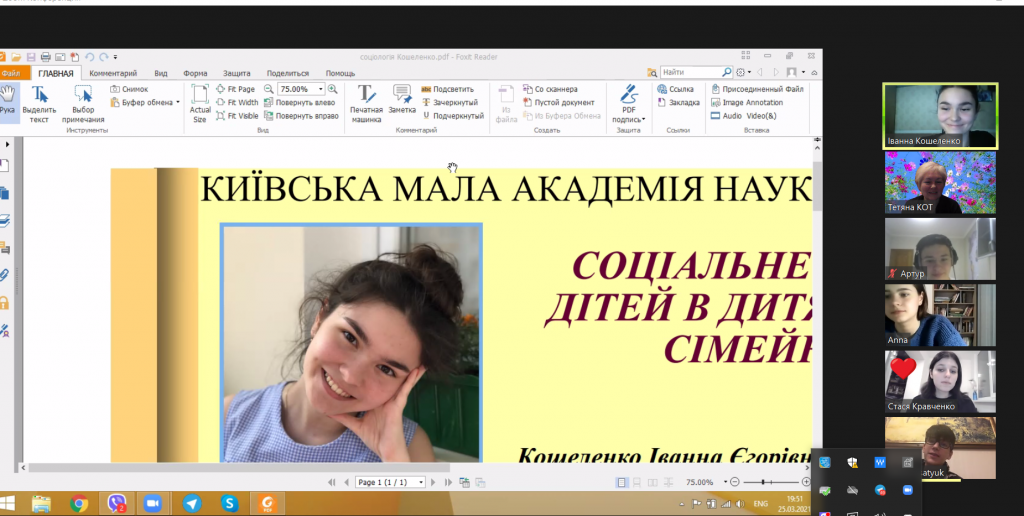Switch to the Защита ribbon tab
Image resolution: width=1024 pixels, height=516 pixels.
pos(236,74)
